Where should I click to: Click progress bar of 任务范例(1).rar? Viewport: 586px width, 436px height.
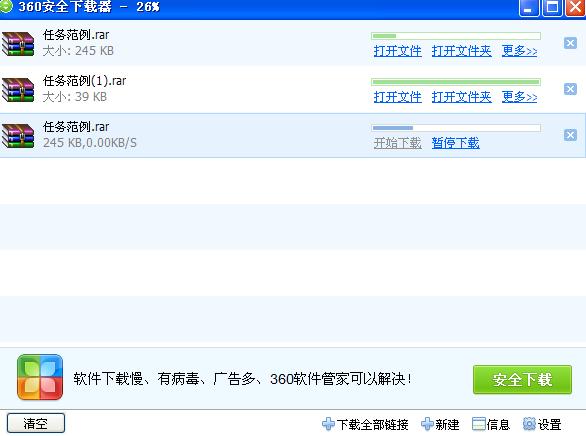(456, 82)
